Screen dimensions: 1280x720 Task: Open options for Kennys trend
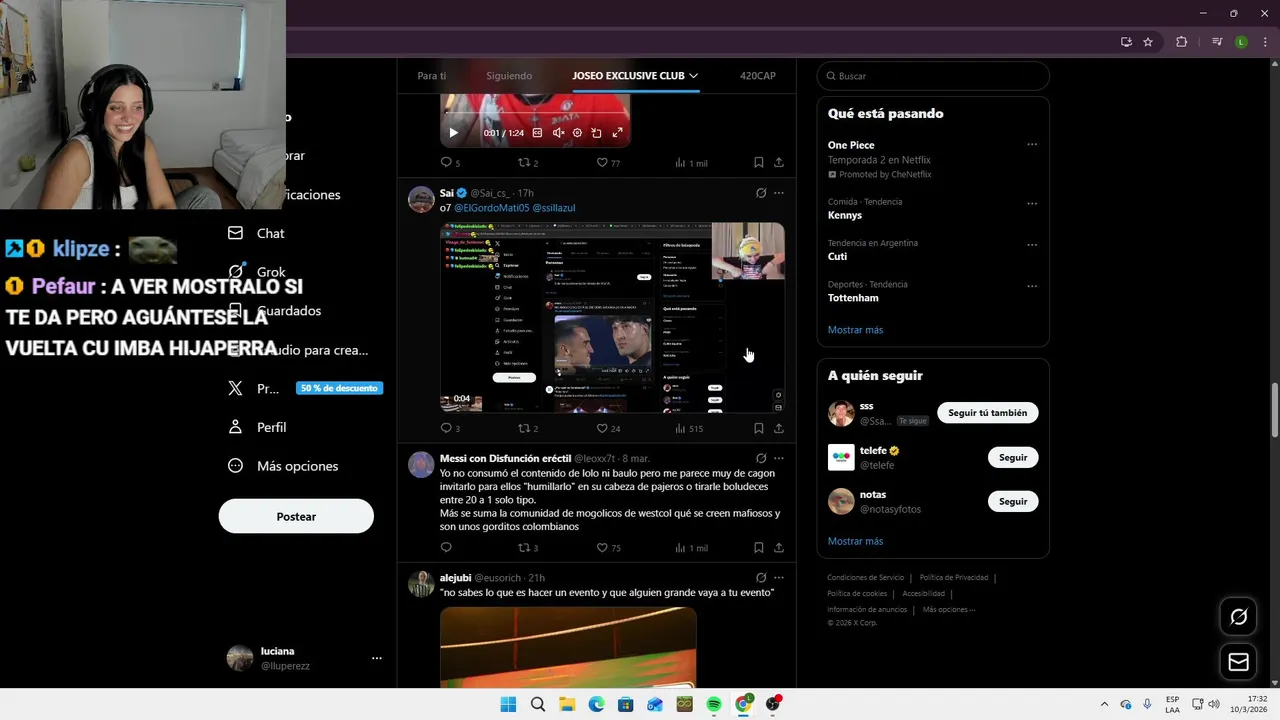1032,203
